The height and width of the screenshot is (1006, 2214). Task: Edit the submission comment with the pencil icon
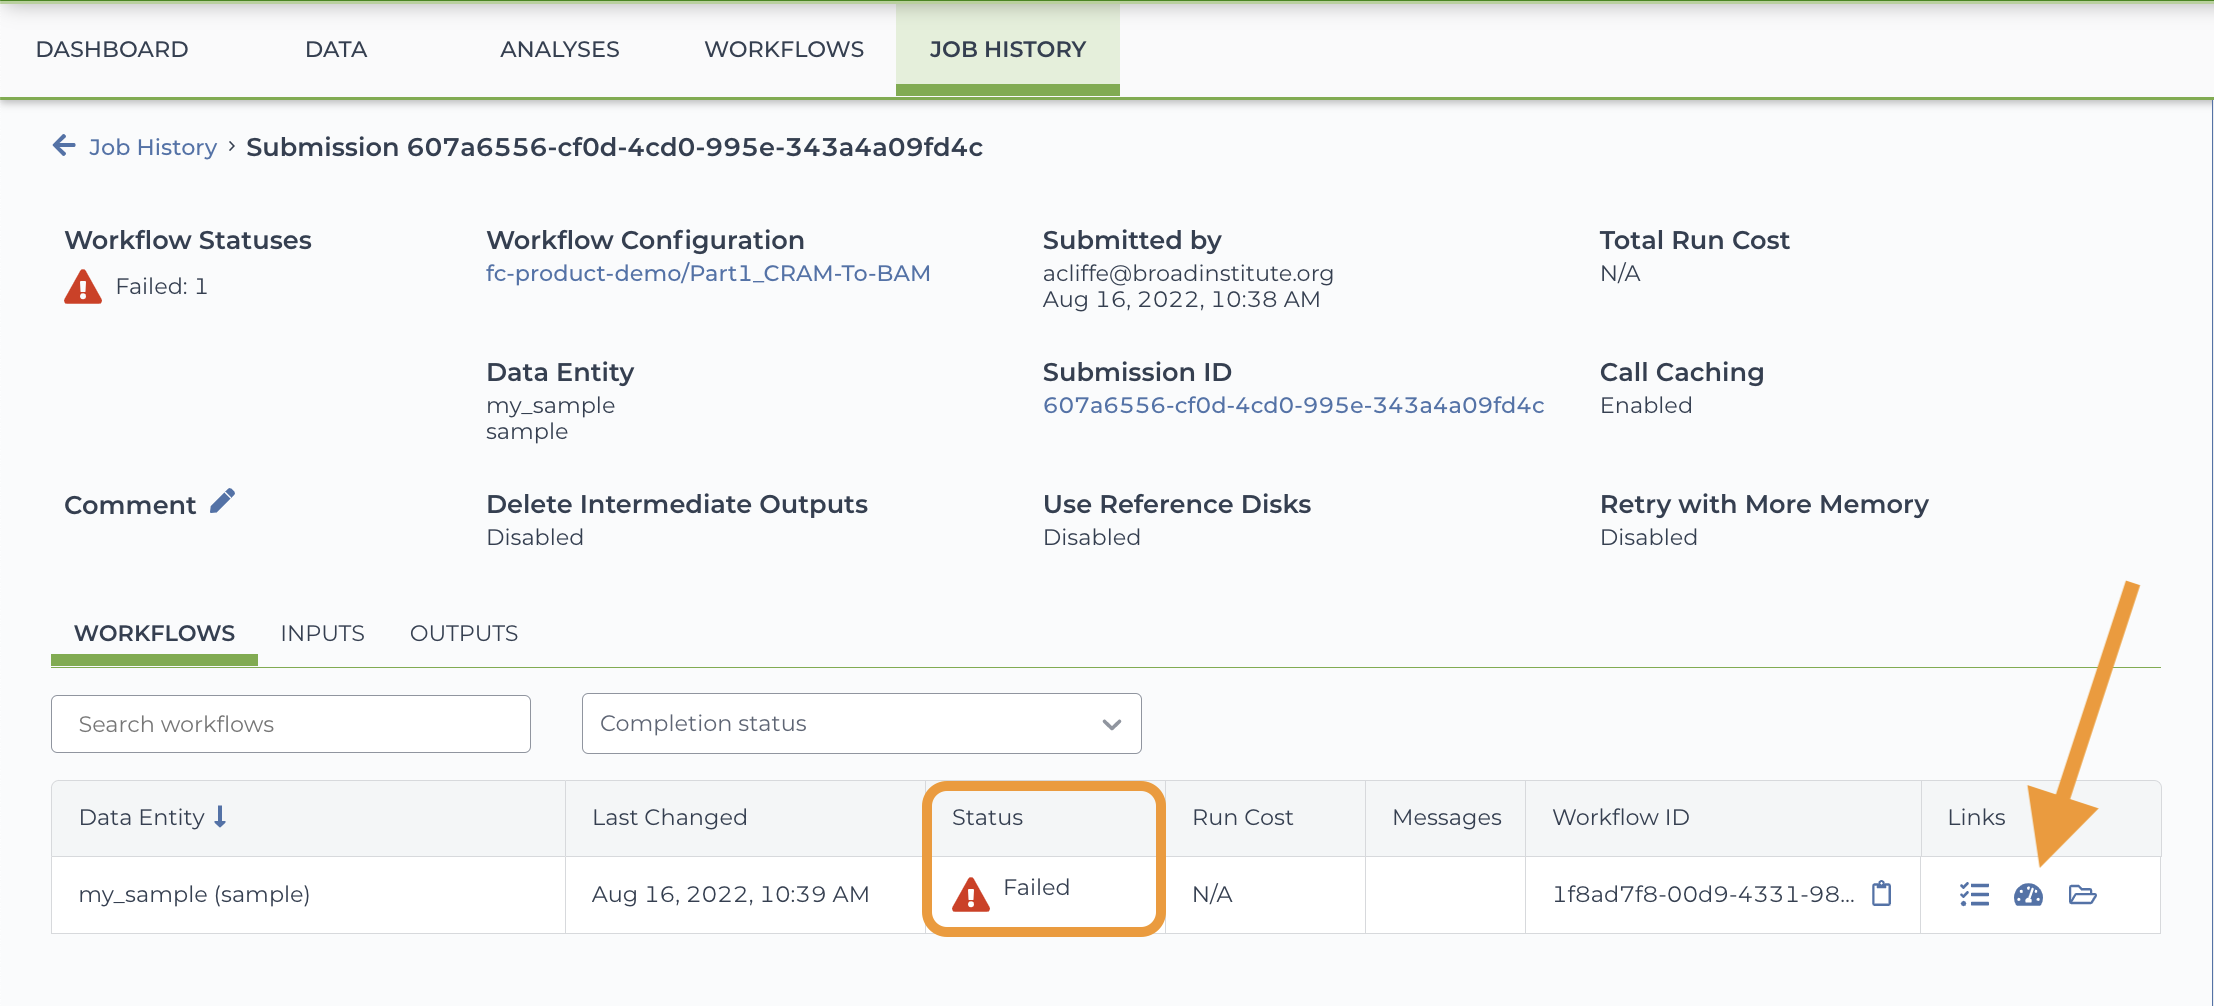tap(222, 501)
